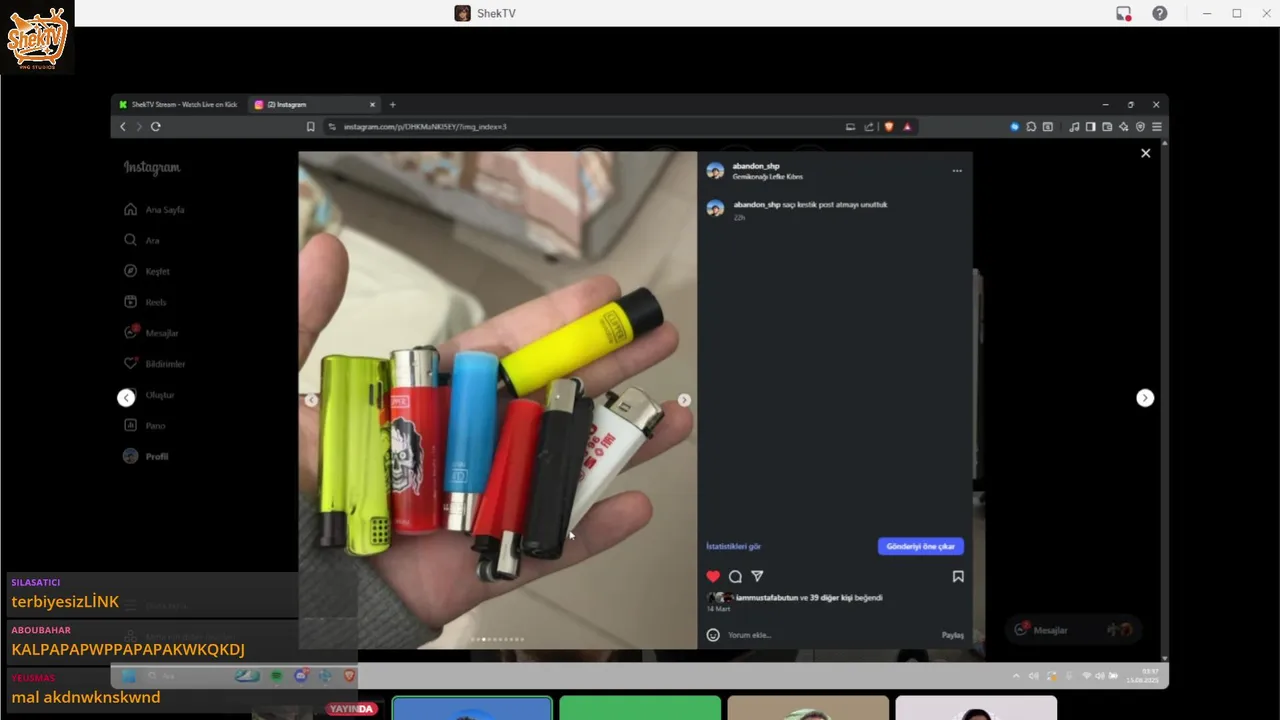Open Bildirimler notifications
The image size is (1280, 720).
(x=155, y=364)
